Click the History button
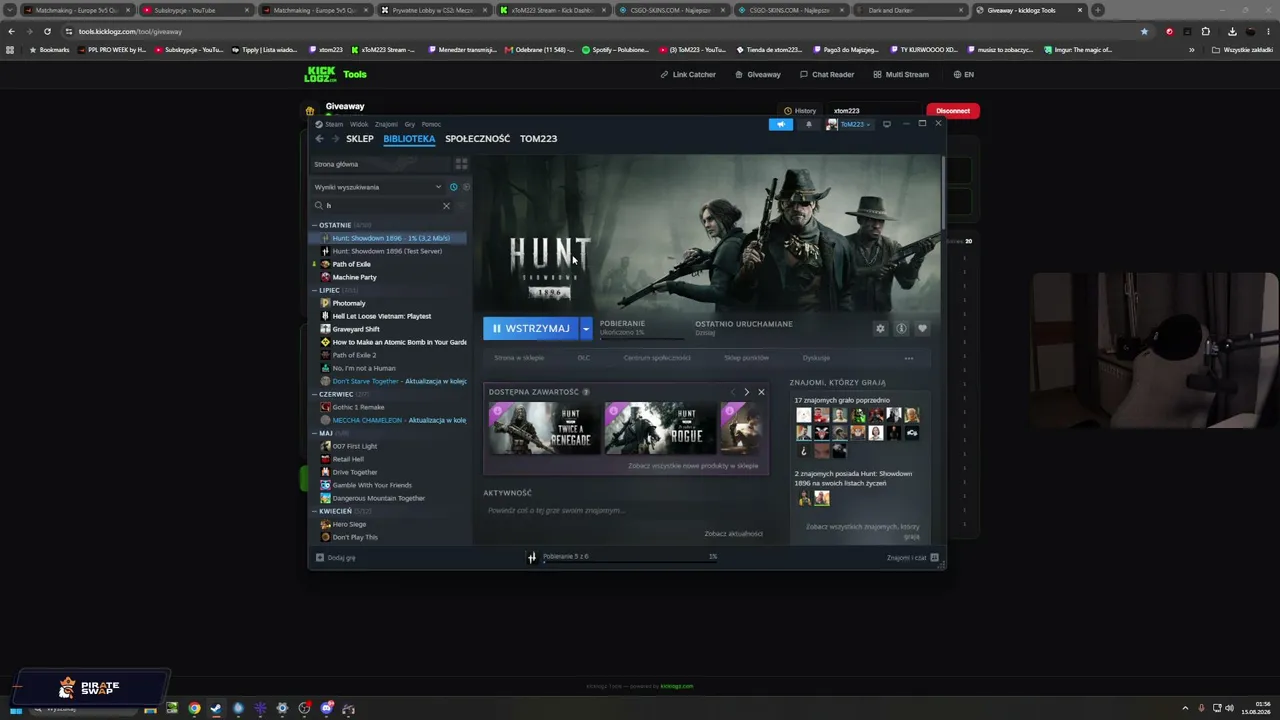 800,111
